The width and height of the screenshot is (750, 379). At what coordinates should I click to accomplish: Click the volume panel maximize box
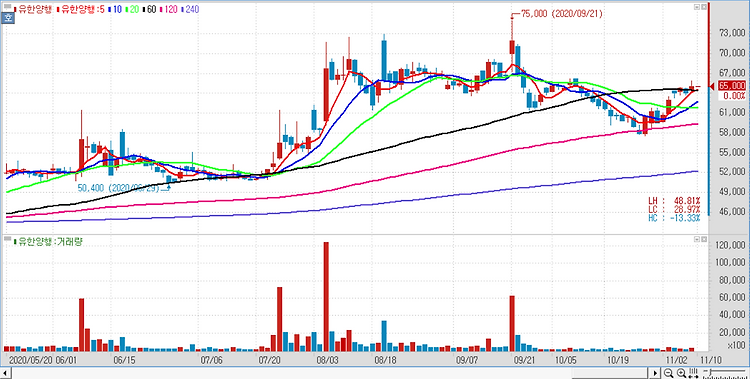pyautogui.click(x=696, y=238)
